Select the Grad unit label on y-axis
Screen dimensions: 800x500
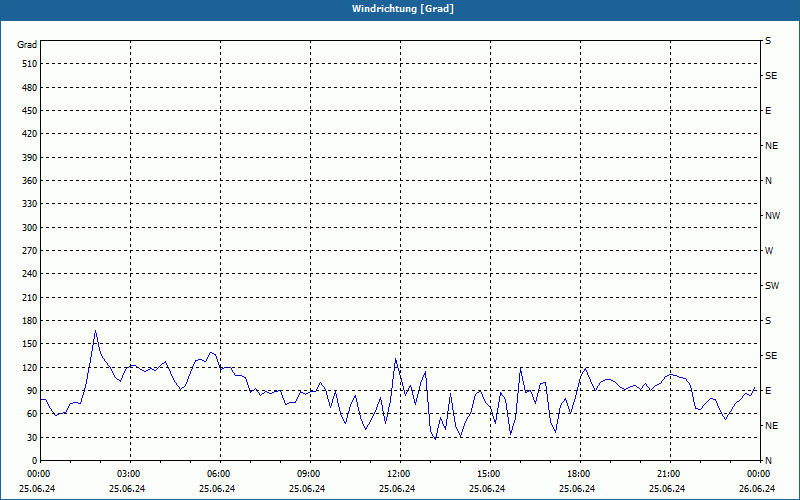(27, 45)
